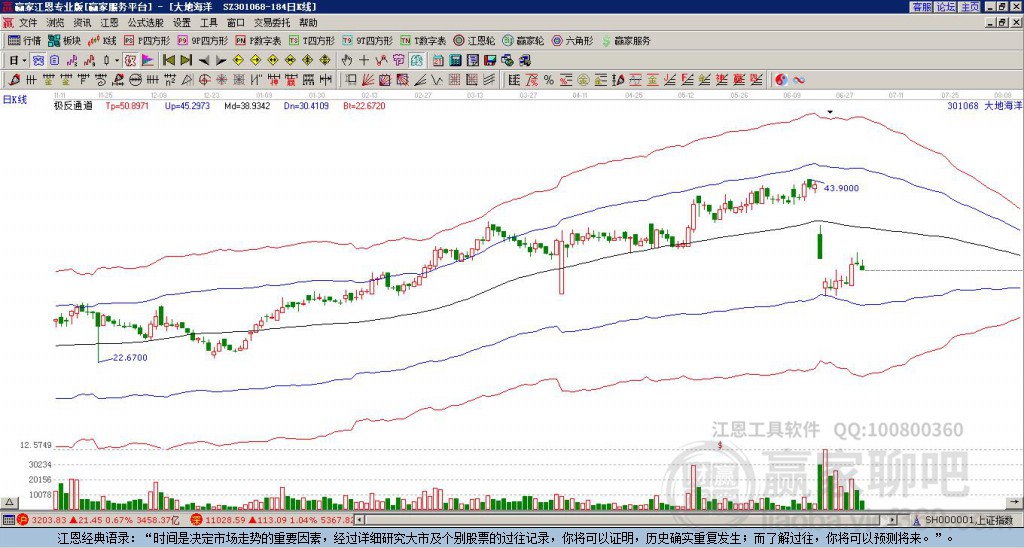This screenshot has height=548, width=1024.
Task: Click the 22.6700 price low label
Action: click(x=130, y=357)
